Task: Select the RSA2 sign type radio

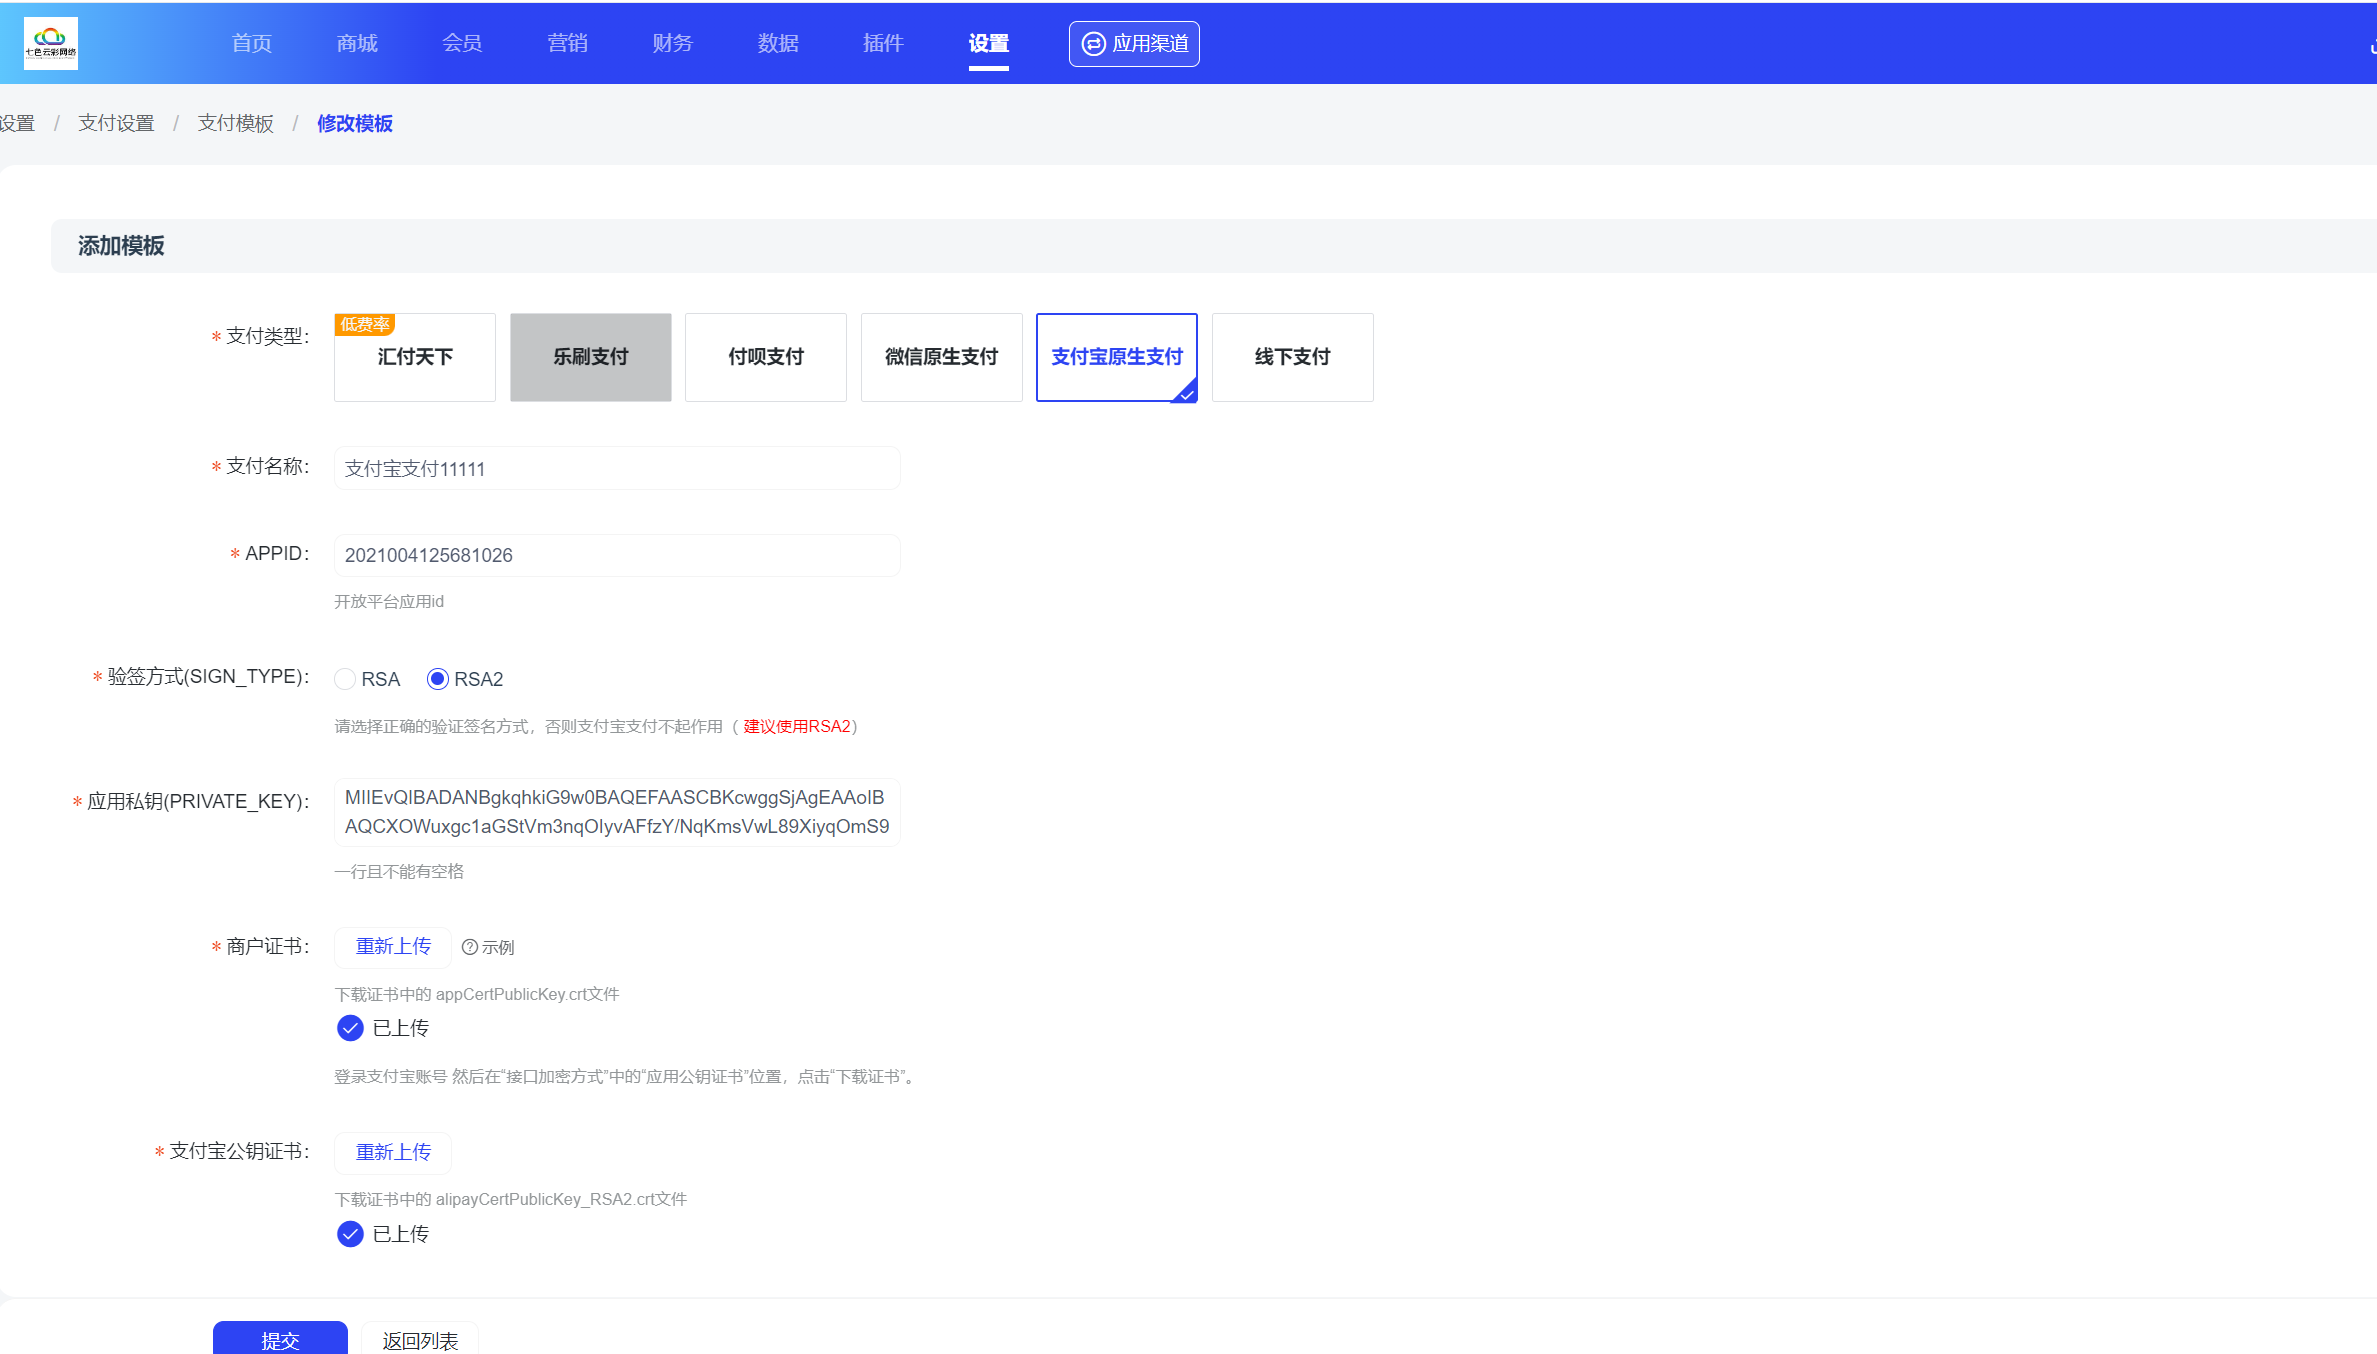Action: 437,680
